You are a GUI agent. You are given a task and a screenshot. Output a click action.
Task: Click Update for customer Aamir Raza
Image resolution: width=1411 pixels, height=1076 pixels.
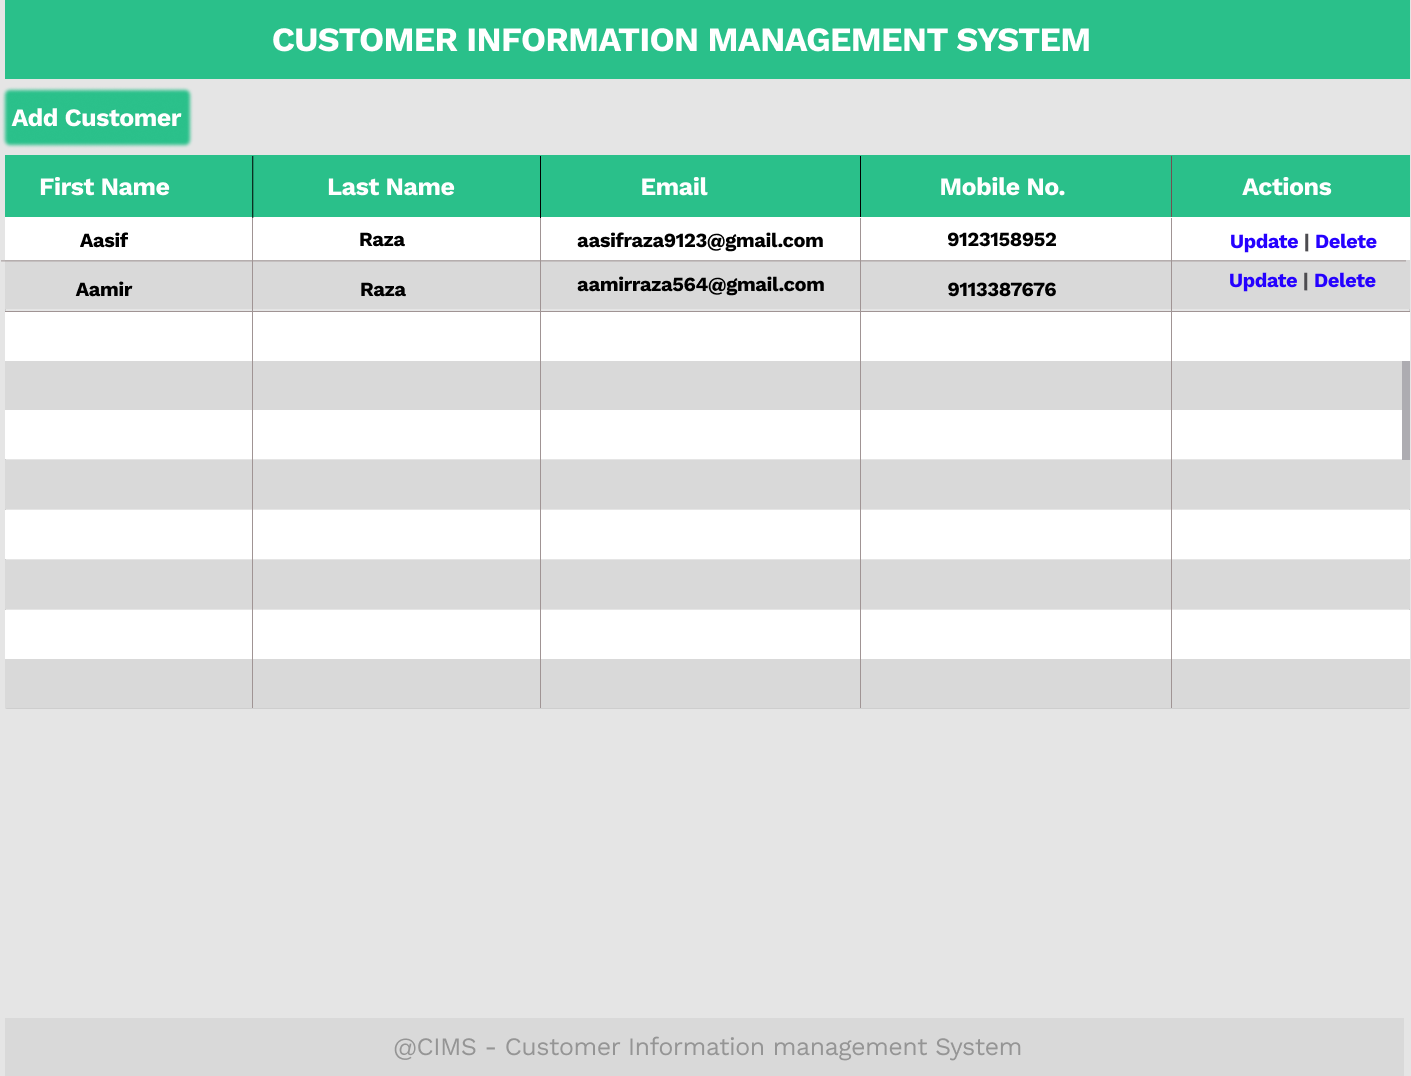click(1263, 280)
